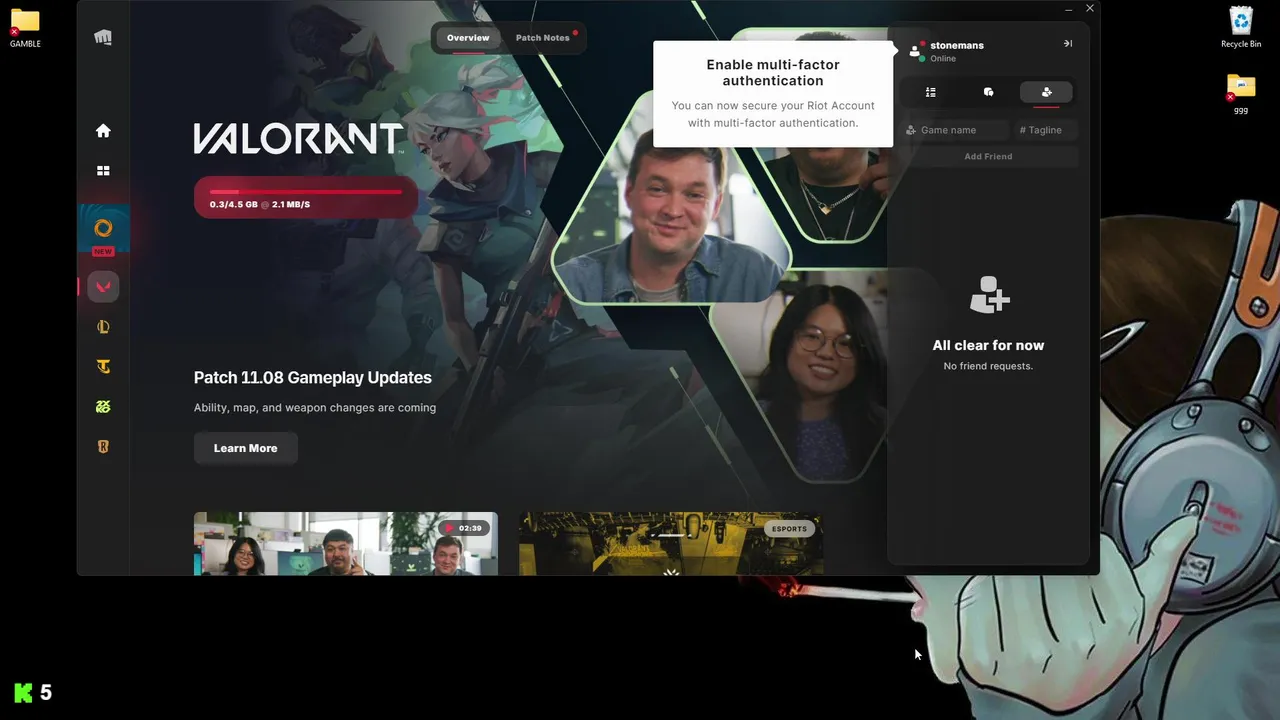This screenshot has width=1280, height=720.
Task: Click the Online status label
Action: click(943, 59)
